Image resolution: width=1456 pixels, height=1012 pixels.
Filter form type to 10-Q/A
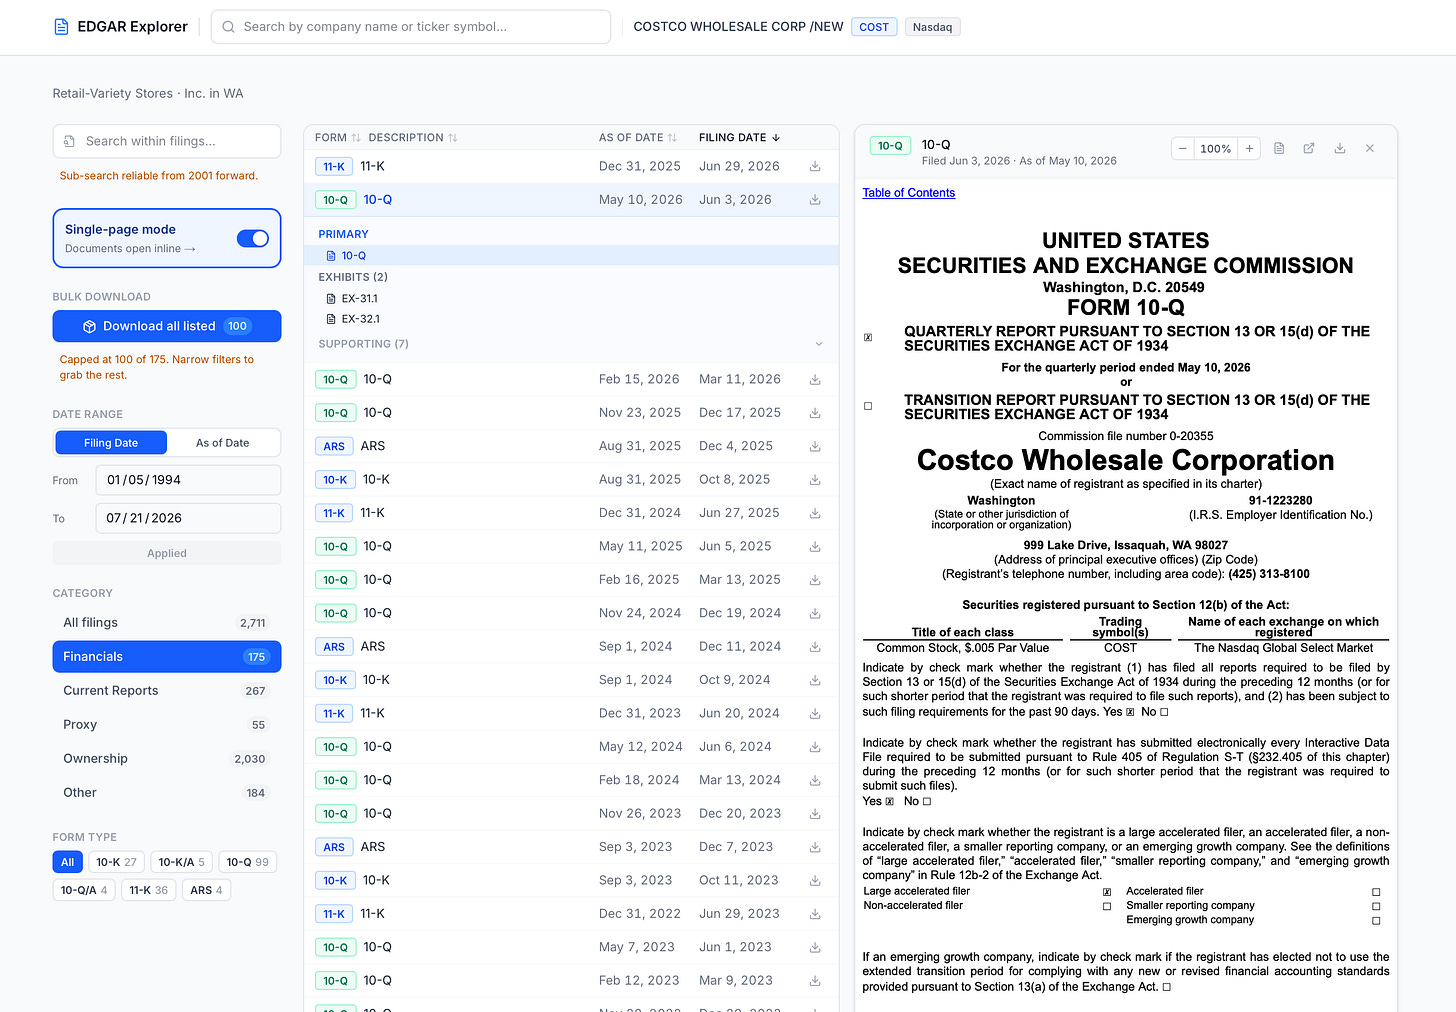84,890
